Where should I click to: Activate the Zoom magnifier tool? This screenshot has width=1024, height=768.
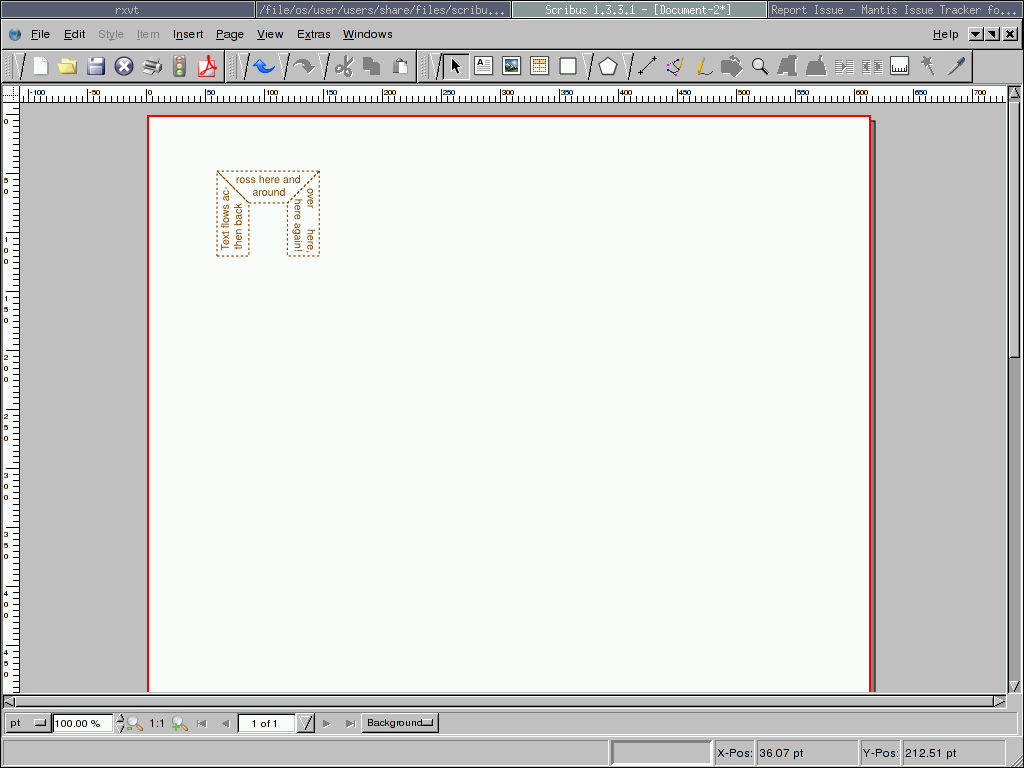point(760,67)
